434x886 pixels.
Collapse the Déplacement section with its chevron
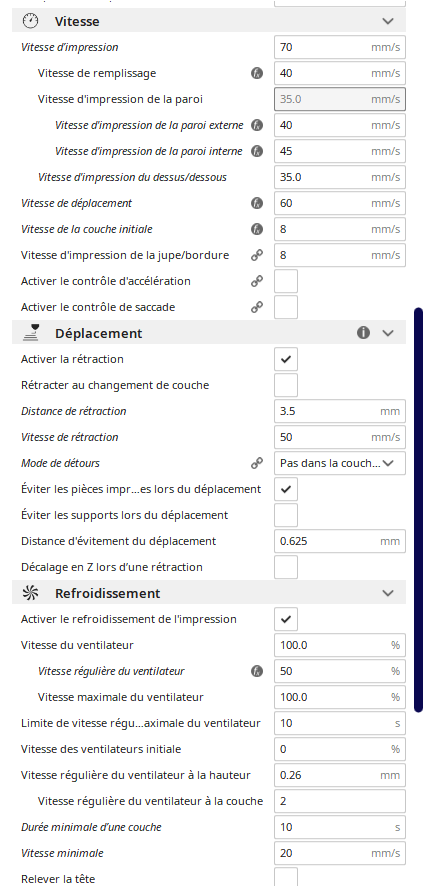pyautogui.click(x=388, y=333)
